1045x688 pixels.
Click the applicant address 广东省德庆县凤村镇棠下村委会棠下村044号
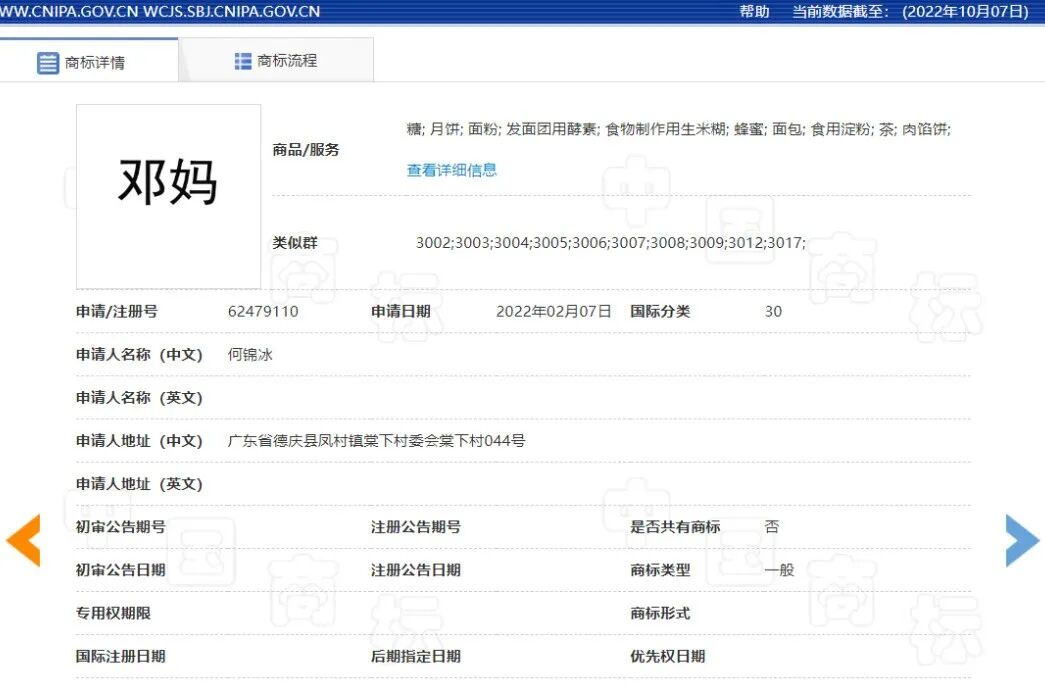[377, 441]
